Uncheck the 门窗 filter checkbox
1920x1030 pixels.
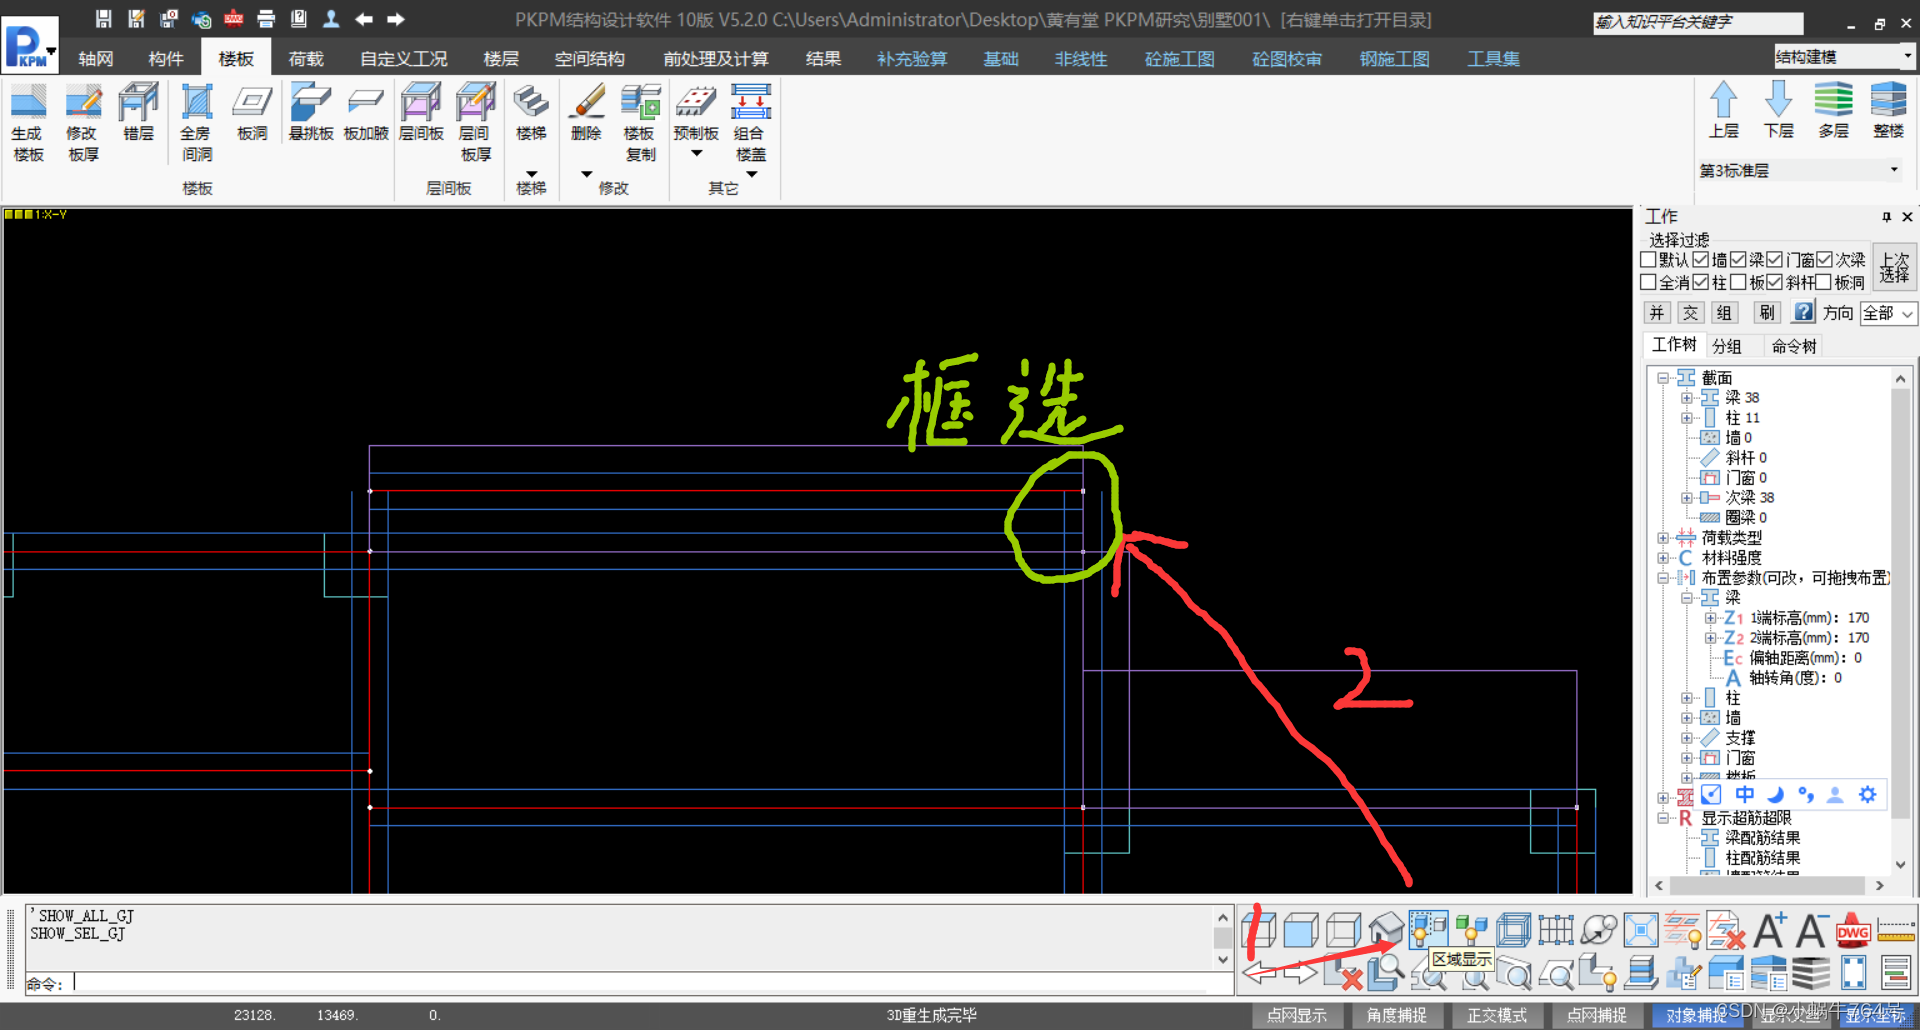(x=1774, y=260)
